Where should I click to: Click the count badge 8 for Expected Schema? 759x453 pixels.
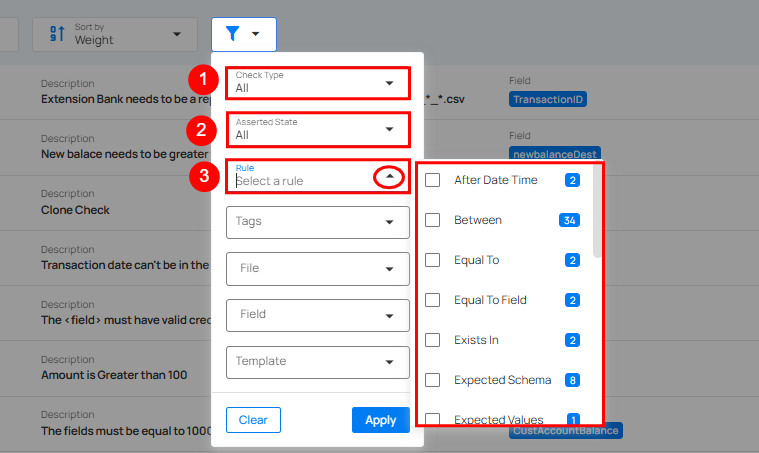tap(572, 380)
